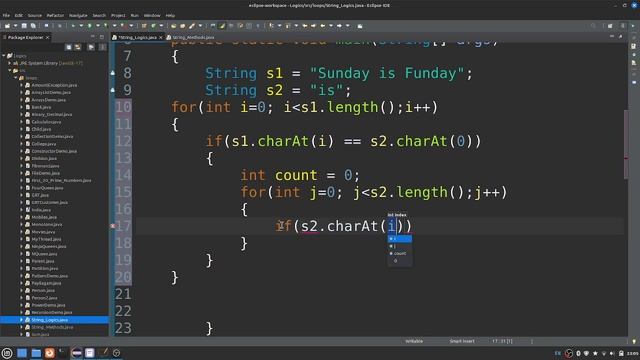
Task: Click the Back navigation arrow in toolbar
Action: pos(322,26)
